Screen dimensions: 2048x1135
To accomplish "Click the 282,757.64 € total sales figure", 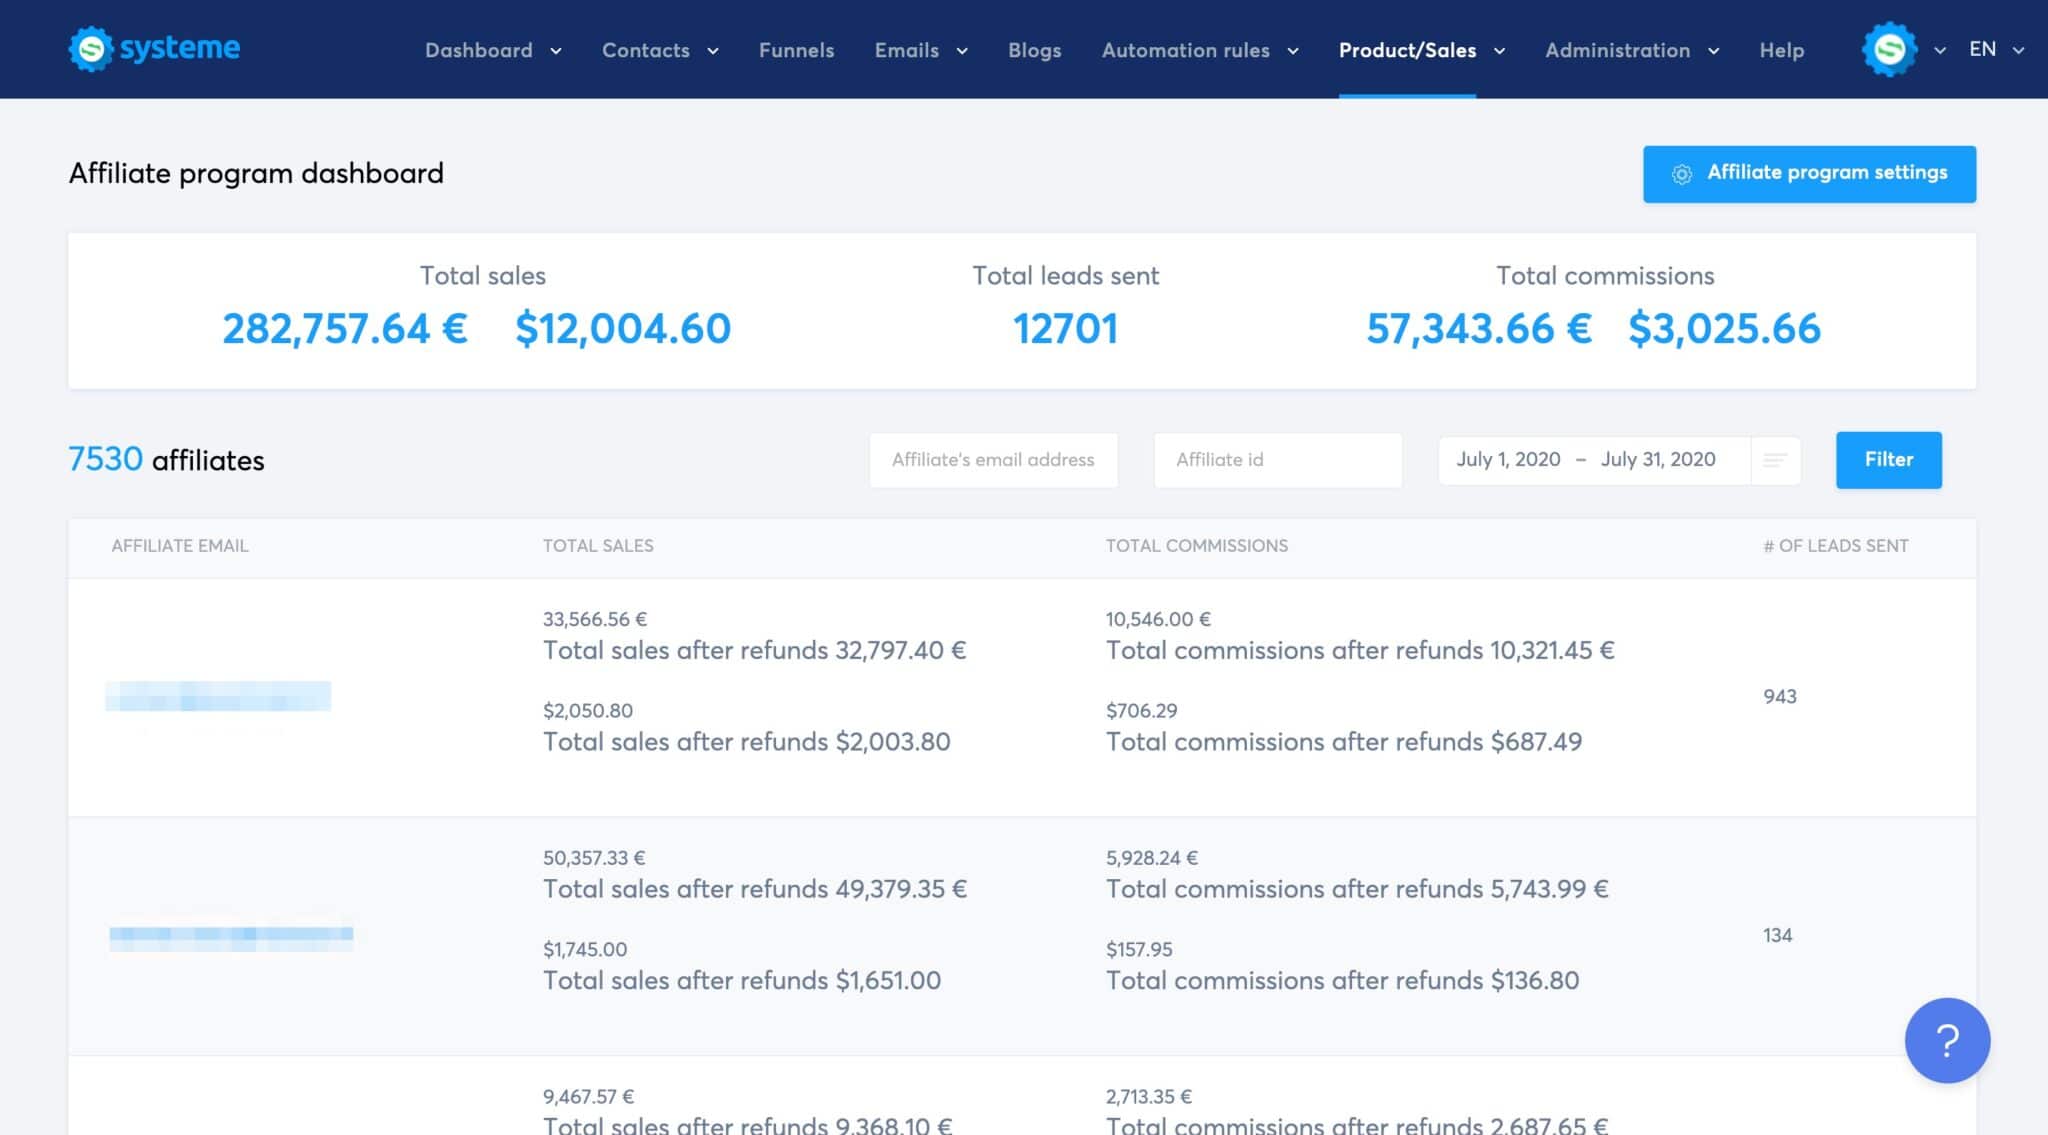I will click(x=345, y=328).
